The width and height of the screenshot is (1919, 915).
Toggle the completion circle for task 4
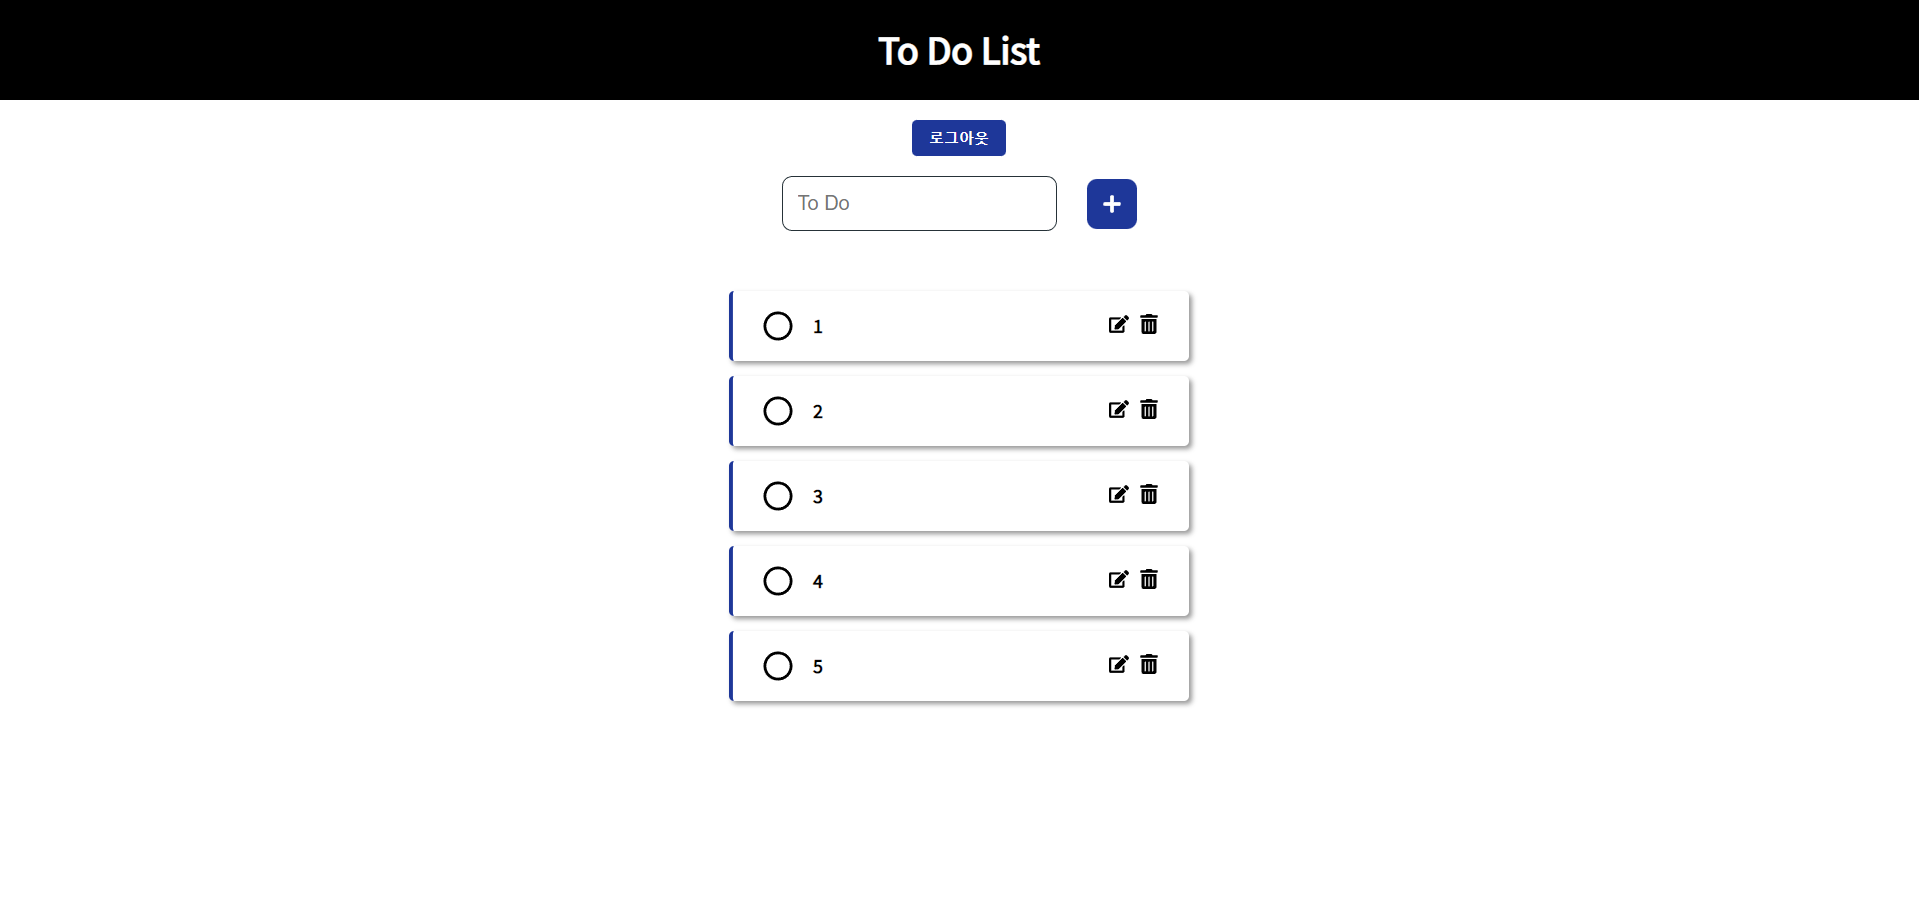coord(777,581)
